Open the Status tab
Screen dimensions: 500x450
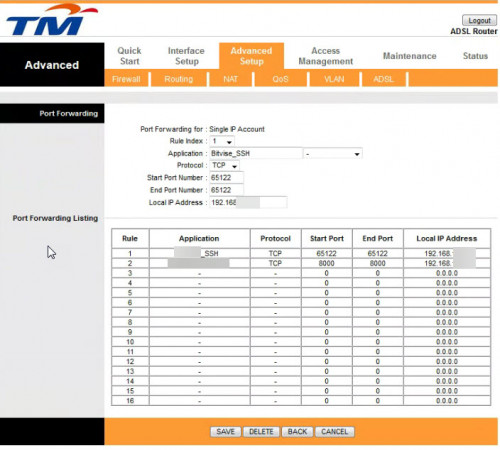475,56
